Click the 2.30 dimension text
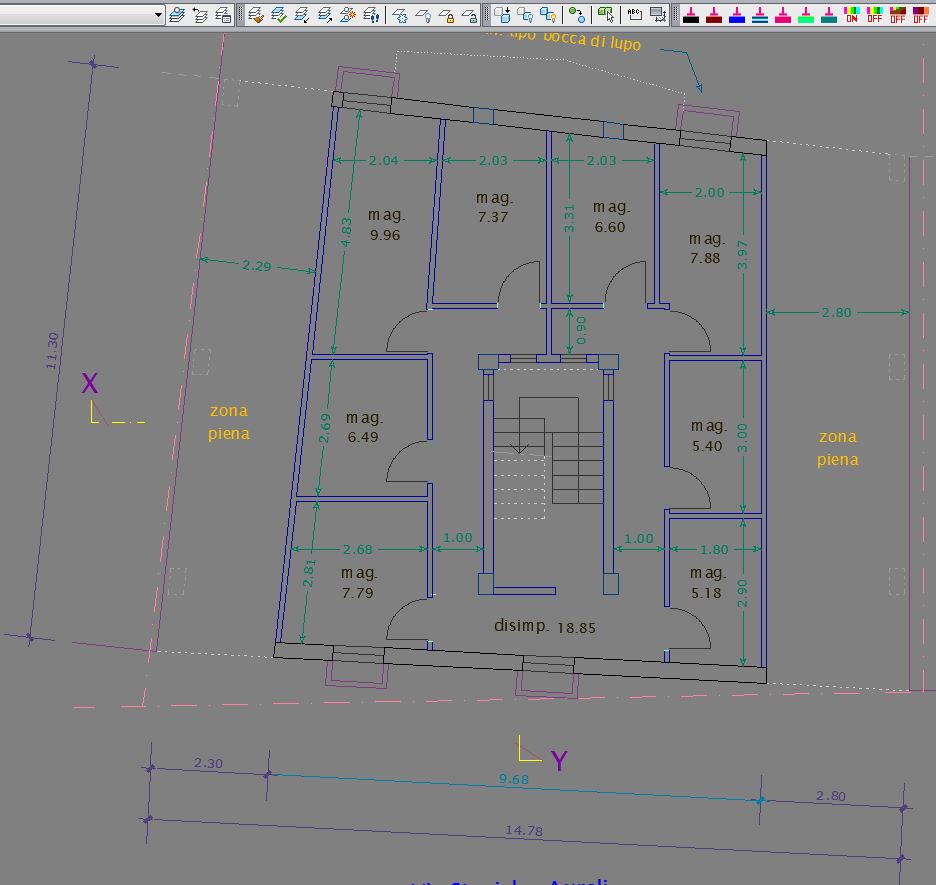936x885 pixels. [208, 763]
